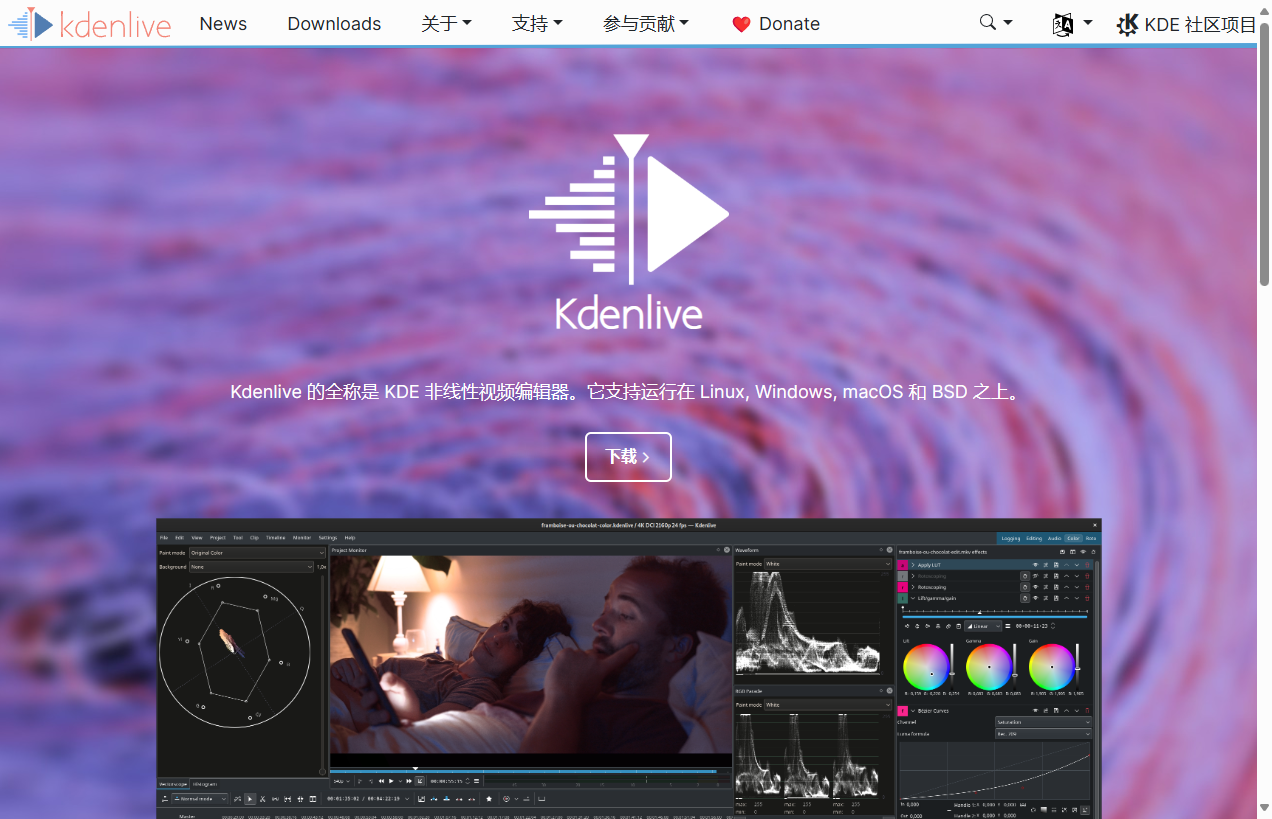This screenshot has width=1272, height=819.
Task: Click the favorite star icon in the timeline toolbar
Action: [489, 798]
